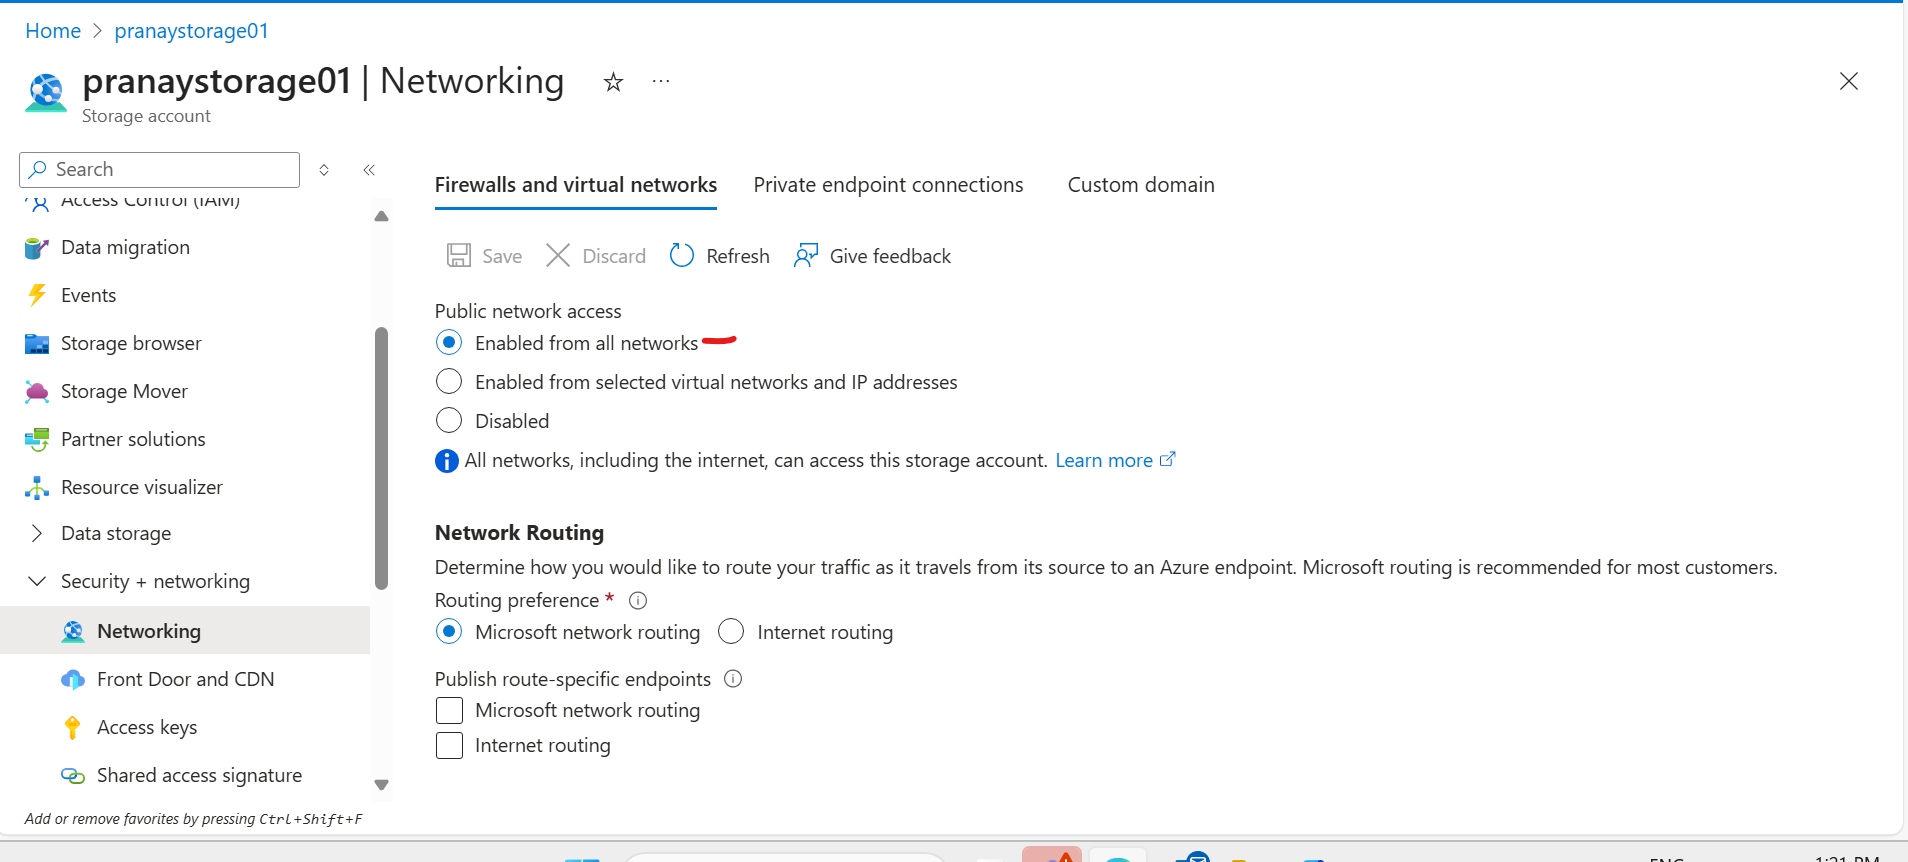
Task: Click info icon beside Publish route-specific endpoints
Action: pos(733,679)
